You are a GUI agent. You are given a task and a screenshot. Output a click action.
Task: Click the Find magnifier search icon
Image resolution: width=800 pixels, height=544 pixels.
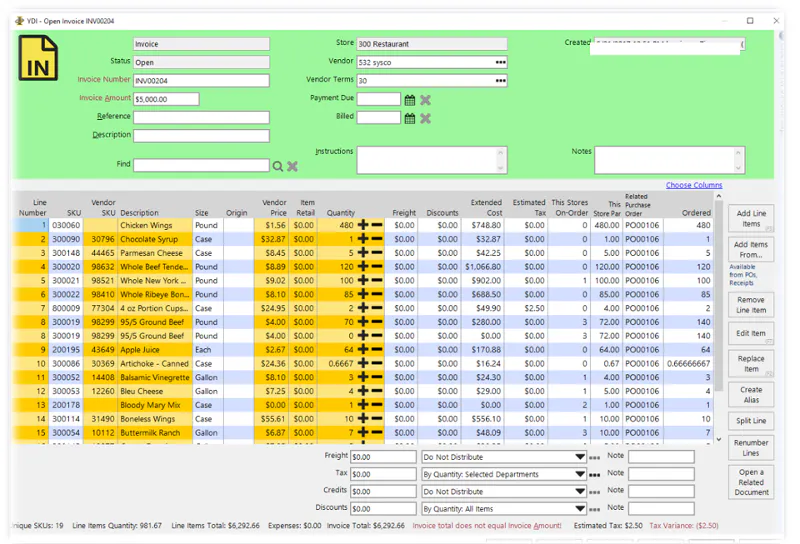[x=278, y=166]
